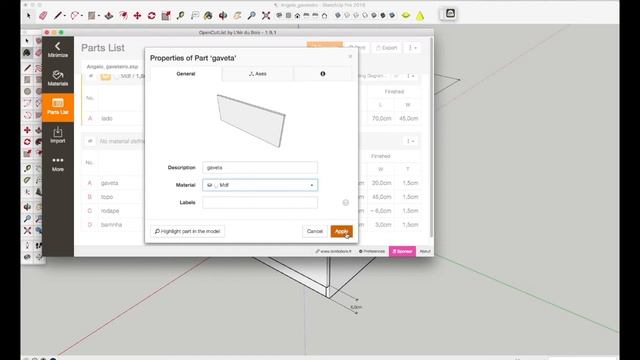Click Apply in properties dialog
Screen dimensions: 640x360
click(342, 231)
